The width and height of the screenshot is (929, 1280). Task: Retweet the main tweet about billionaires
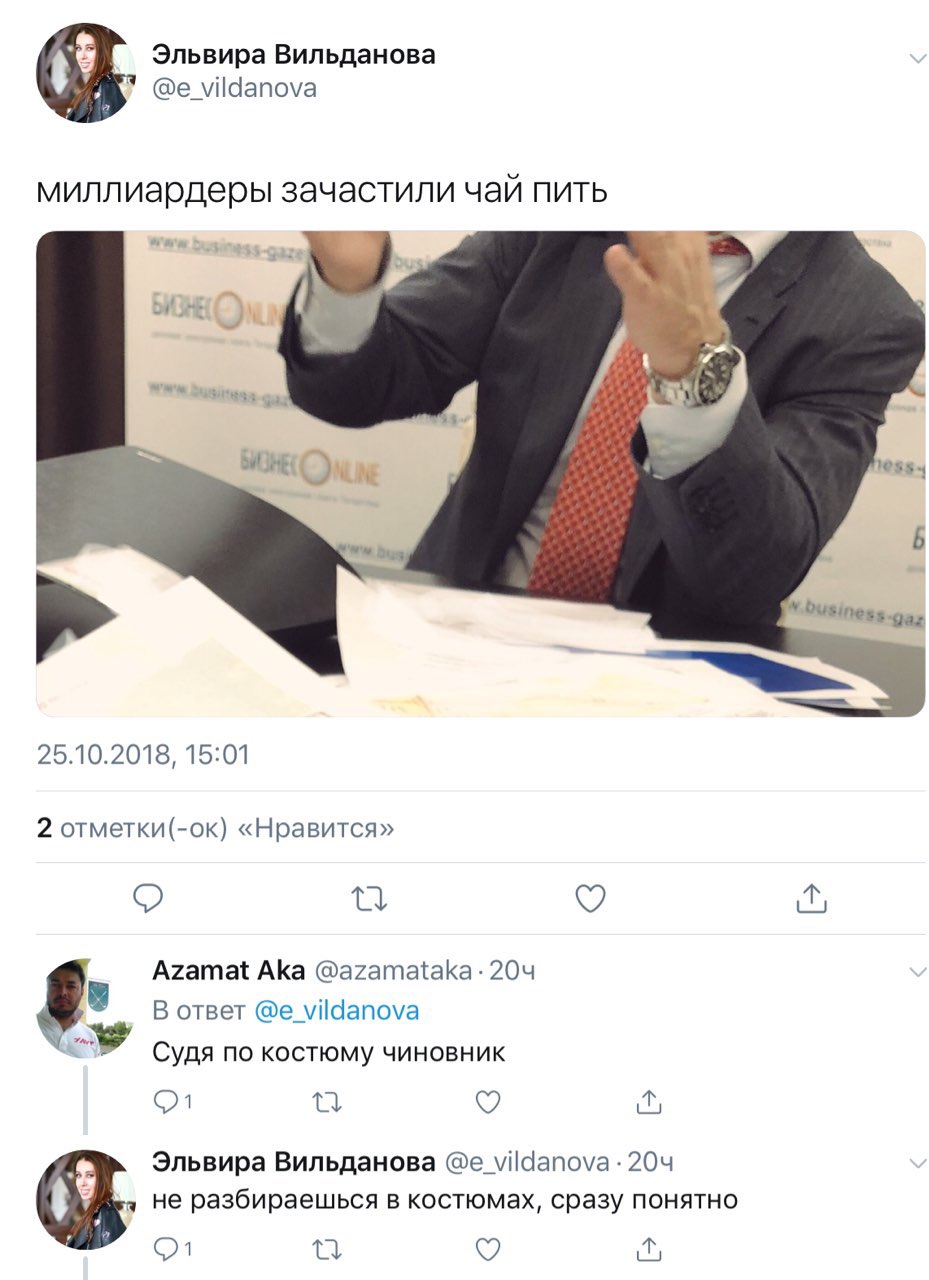tap(369, 900)
